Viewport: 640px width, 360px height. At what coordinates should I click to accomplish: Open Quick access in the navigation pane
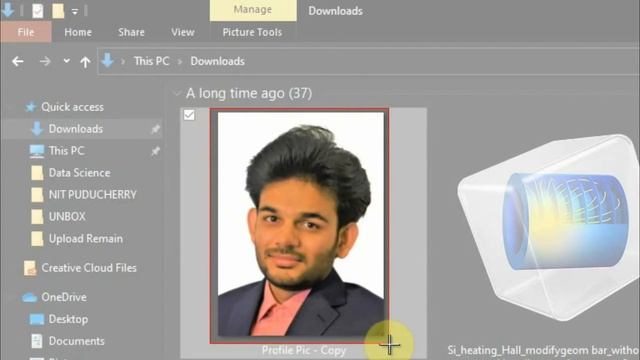pos(72,107)
